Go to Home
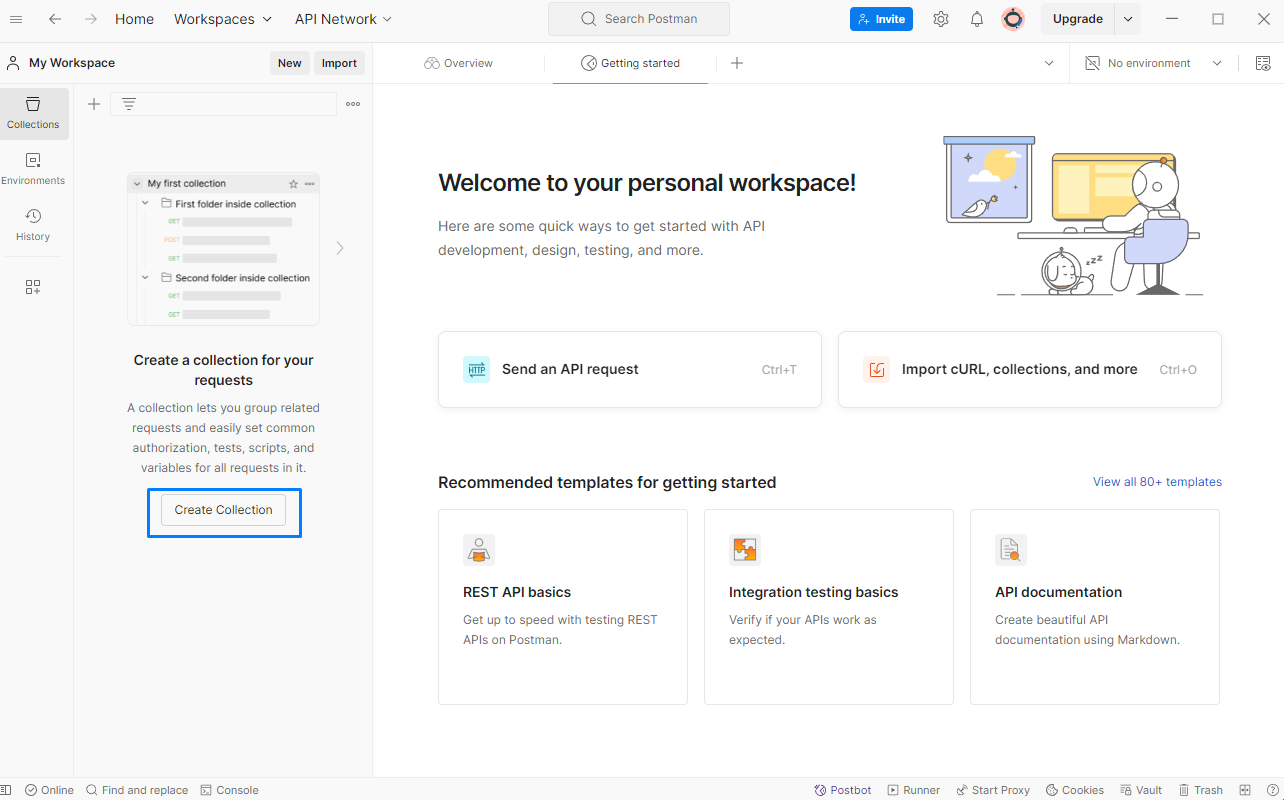The height and width of the screenshot is (800, 1284). (x=134, y=19)
